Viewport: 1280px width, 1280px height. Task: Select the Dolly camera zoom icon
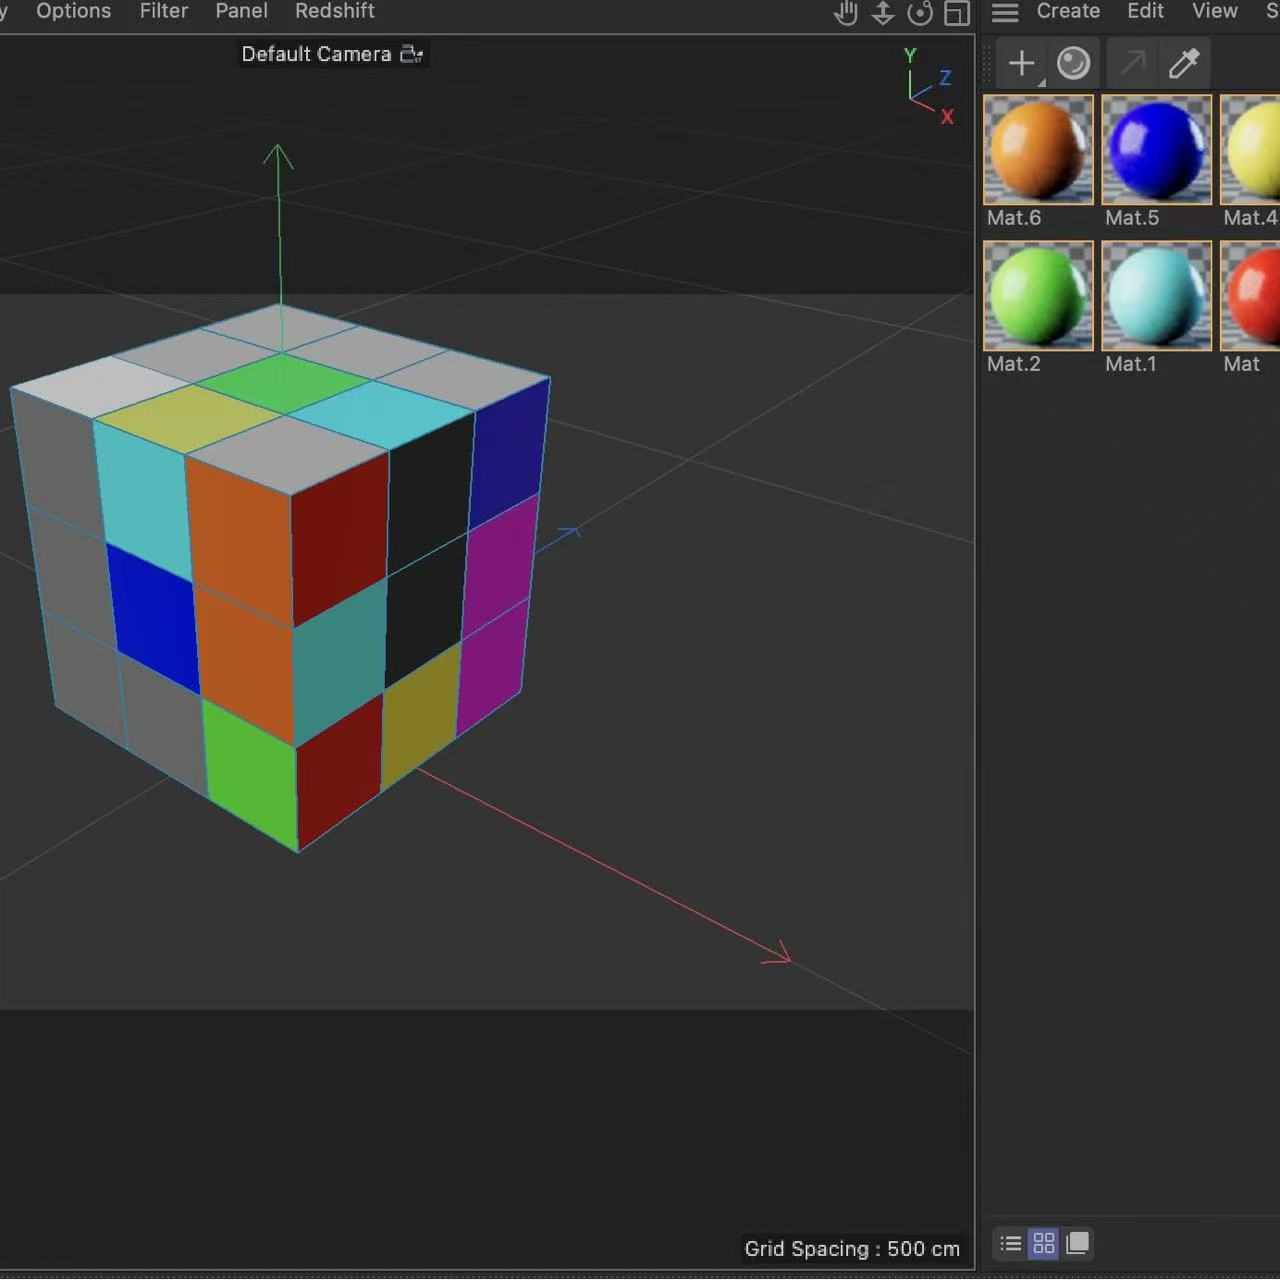point(883,13)
